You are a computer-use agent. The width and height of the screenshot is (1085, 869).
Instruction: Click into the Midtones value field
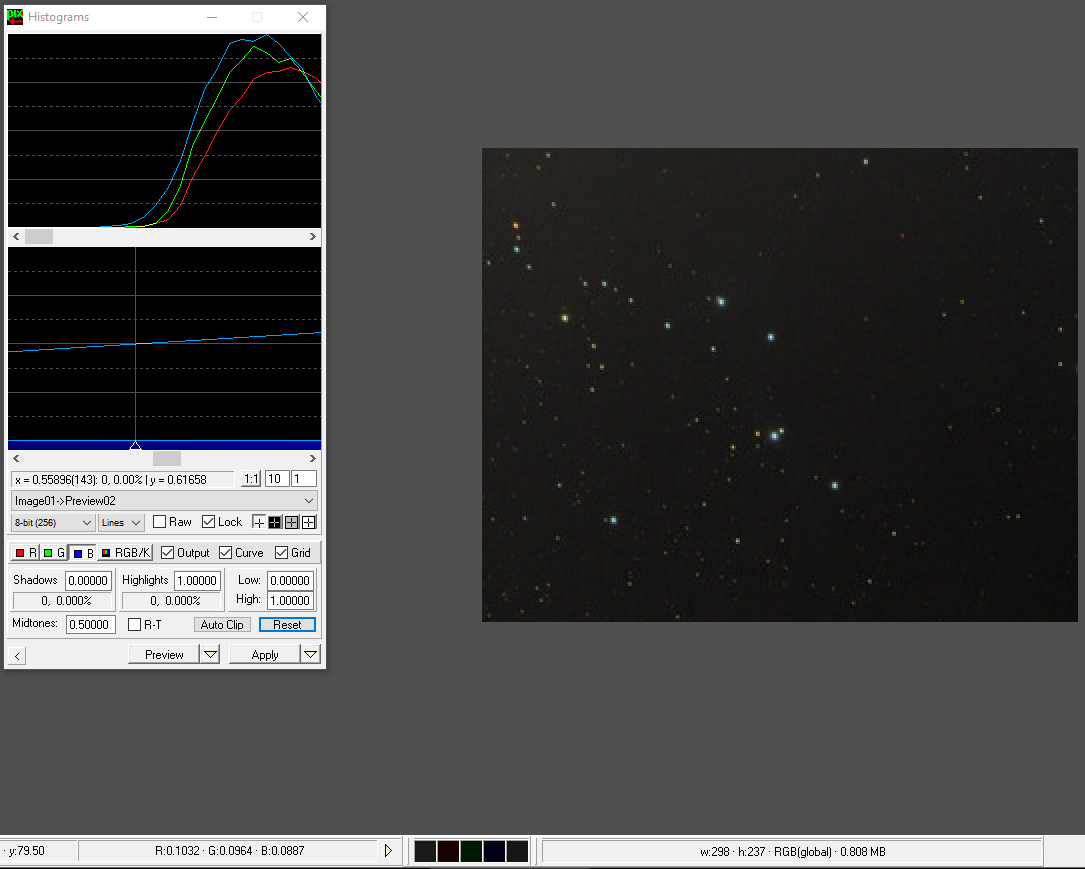[90, 625]
